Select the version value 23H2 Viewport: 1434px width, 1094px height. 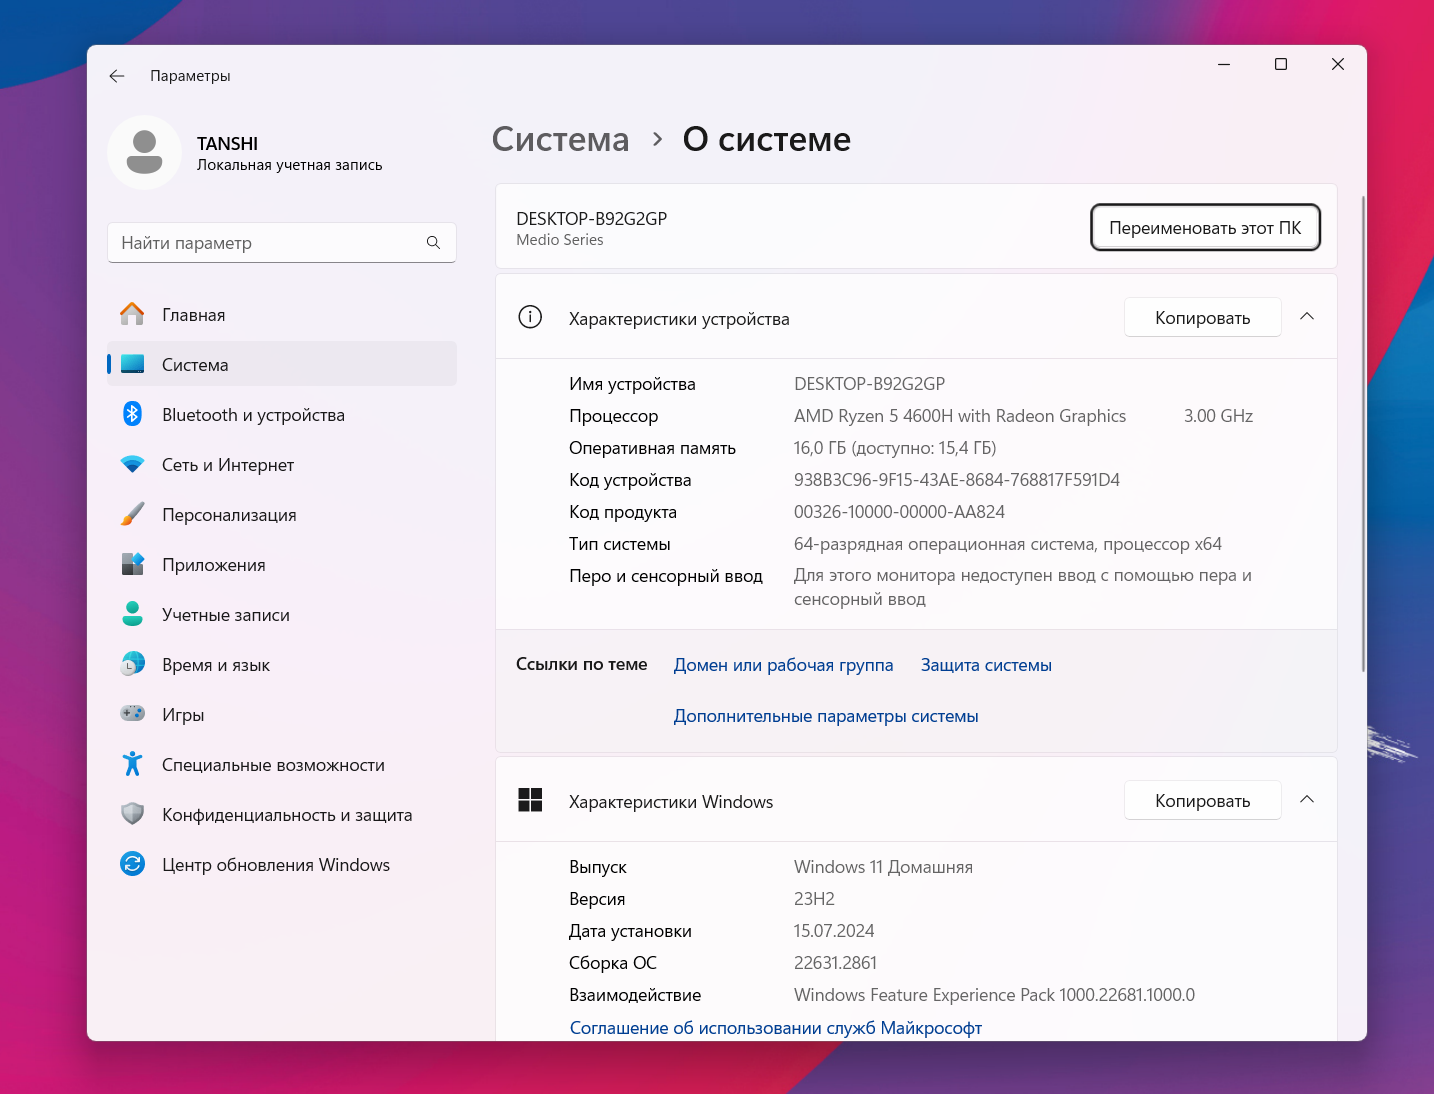[814, 899]
